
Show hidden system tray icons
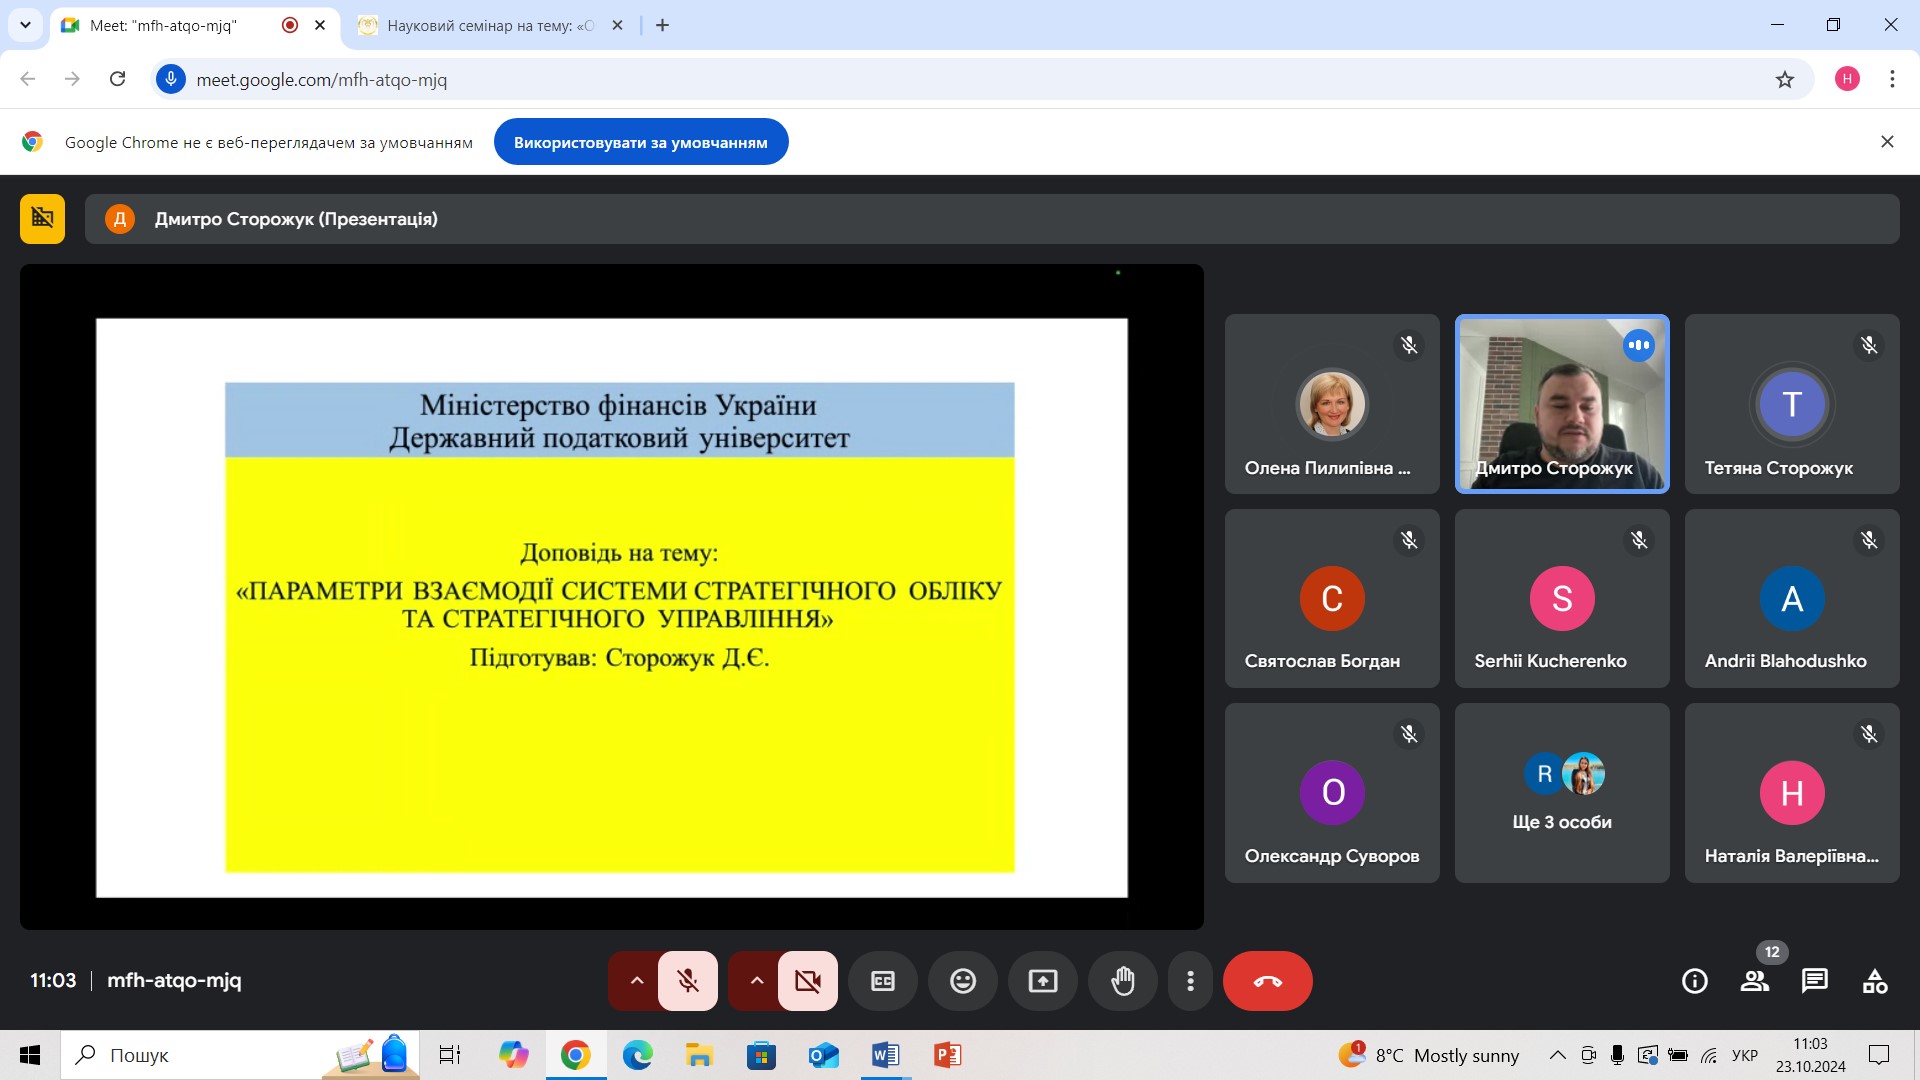click(x=1558, y=1055)
